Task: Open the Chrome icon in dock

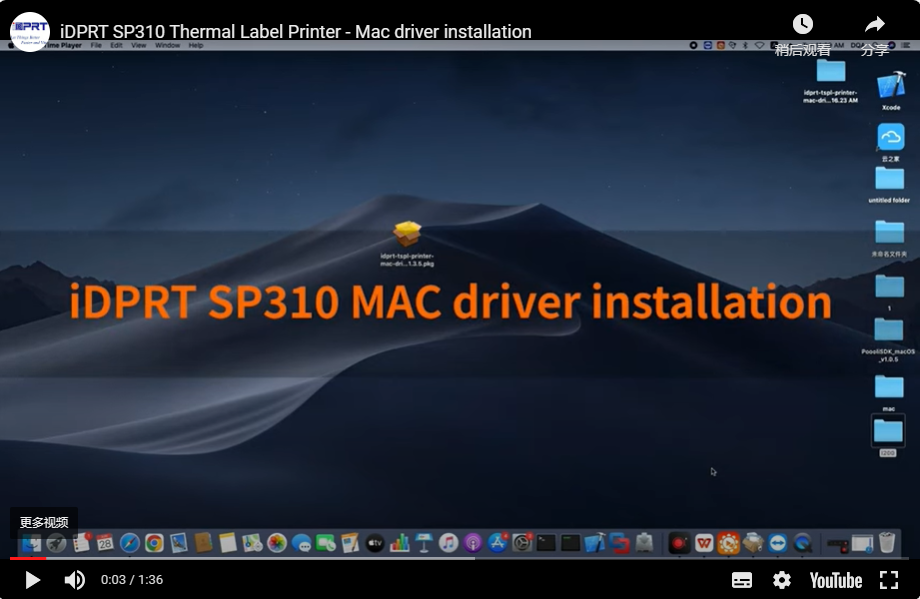Action: tap(154, 543)
